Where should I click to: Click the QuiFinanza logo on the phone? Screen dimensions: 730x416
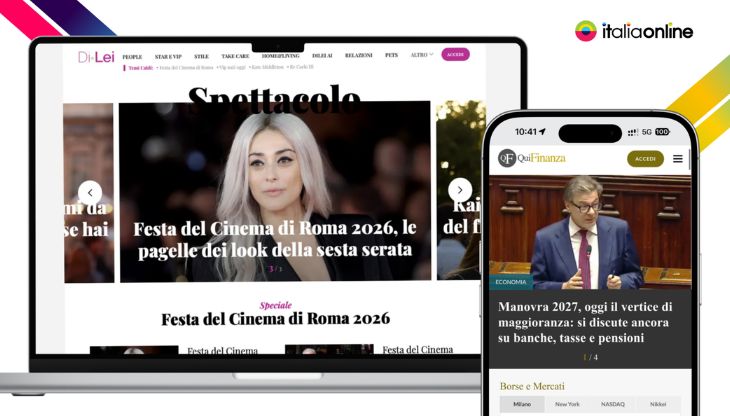coord(532,158)
